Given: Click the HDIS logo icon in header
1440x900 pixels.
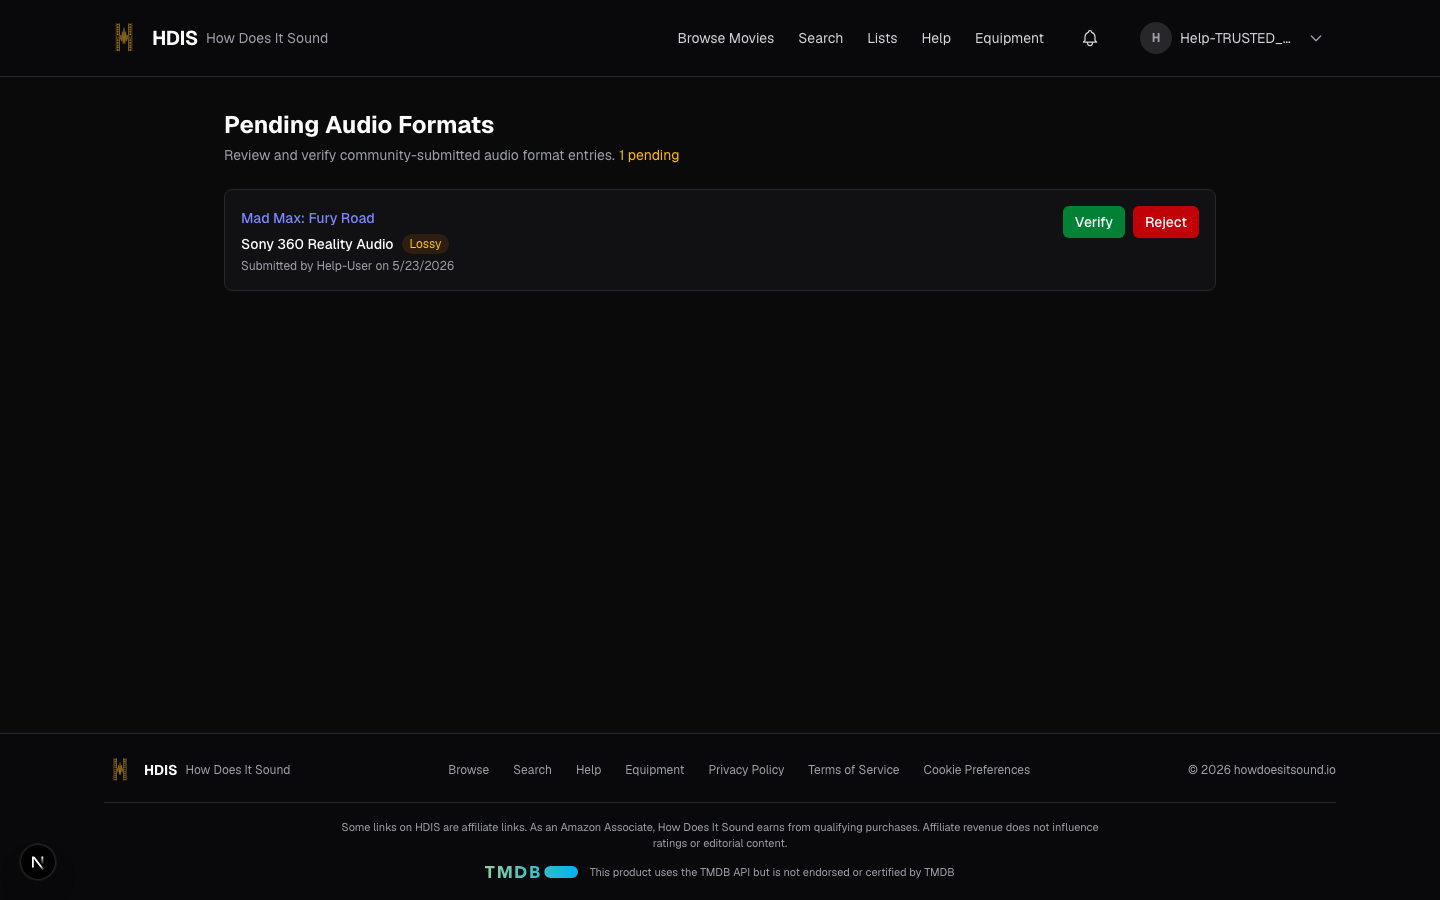Looking at the screenshot, I should (x=124, y=38).
